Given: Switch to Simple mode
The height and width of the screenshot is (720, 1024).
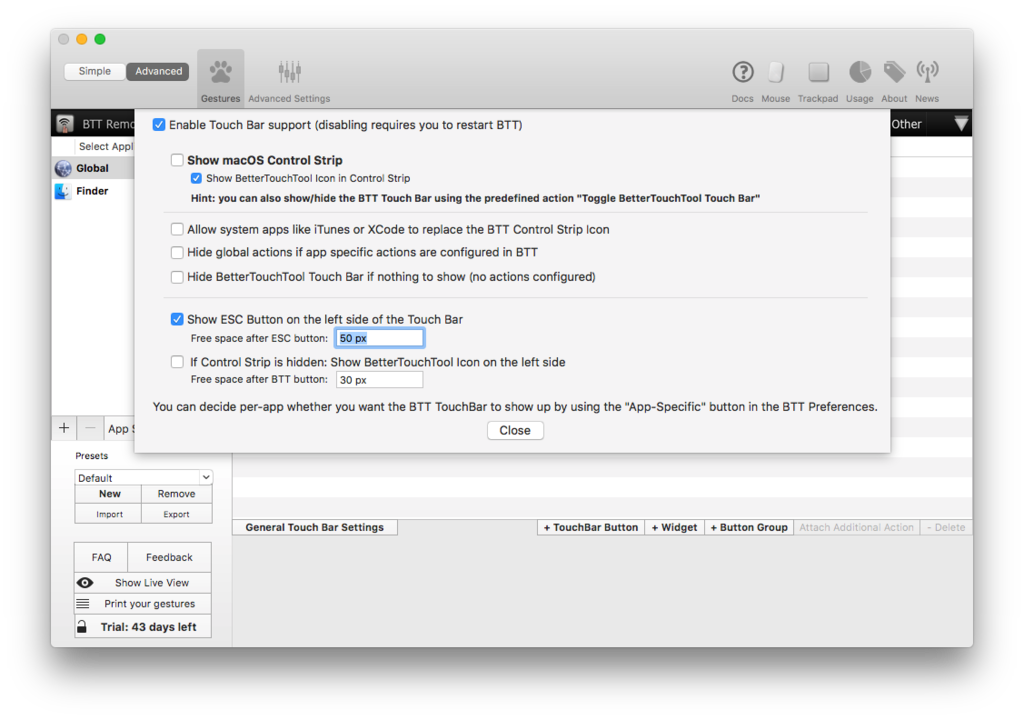Looking at the screenshot, I should pyautogui.click(x=95, y=71).
